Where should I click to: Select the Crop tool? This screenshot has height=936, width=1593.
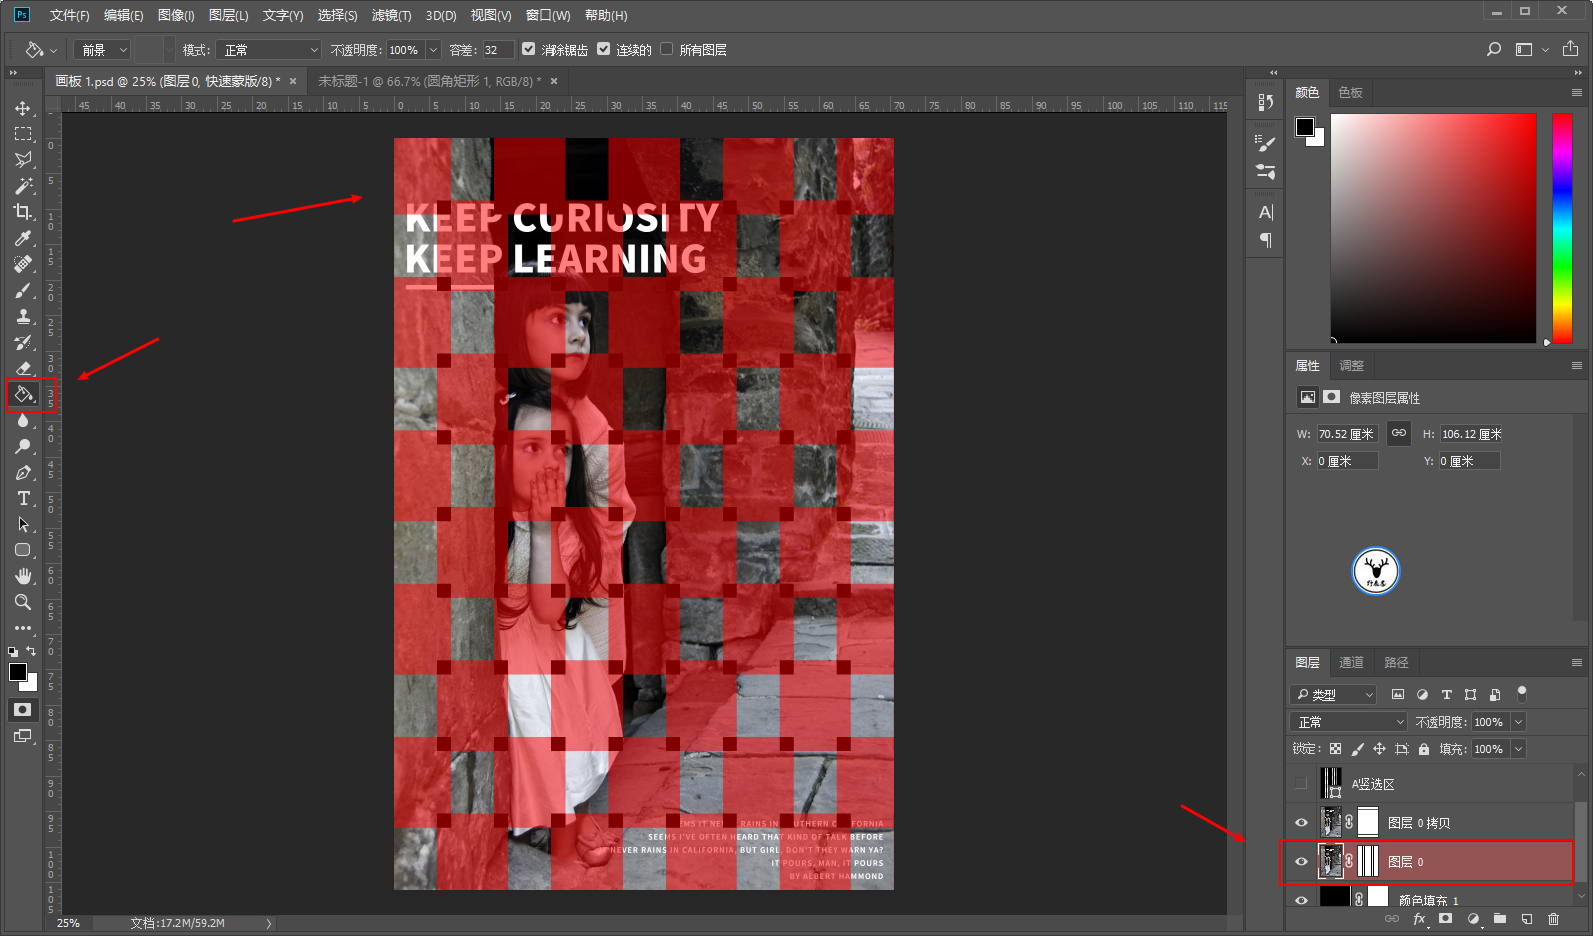[x=23, y=212]
